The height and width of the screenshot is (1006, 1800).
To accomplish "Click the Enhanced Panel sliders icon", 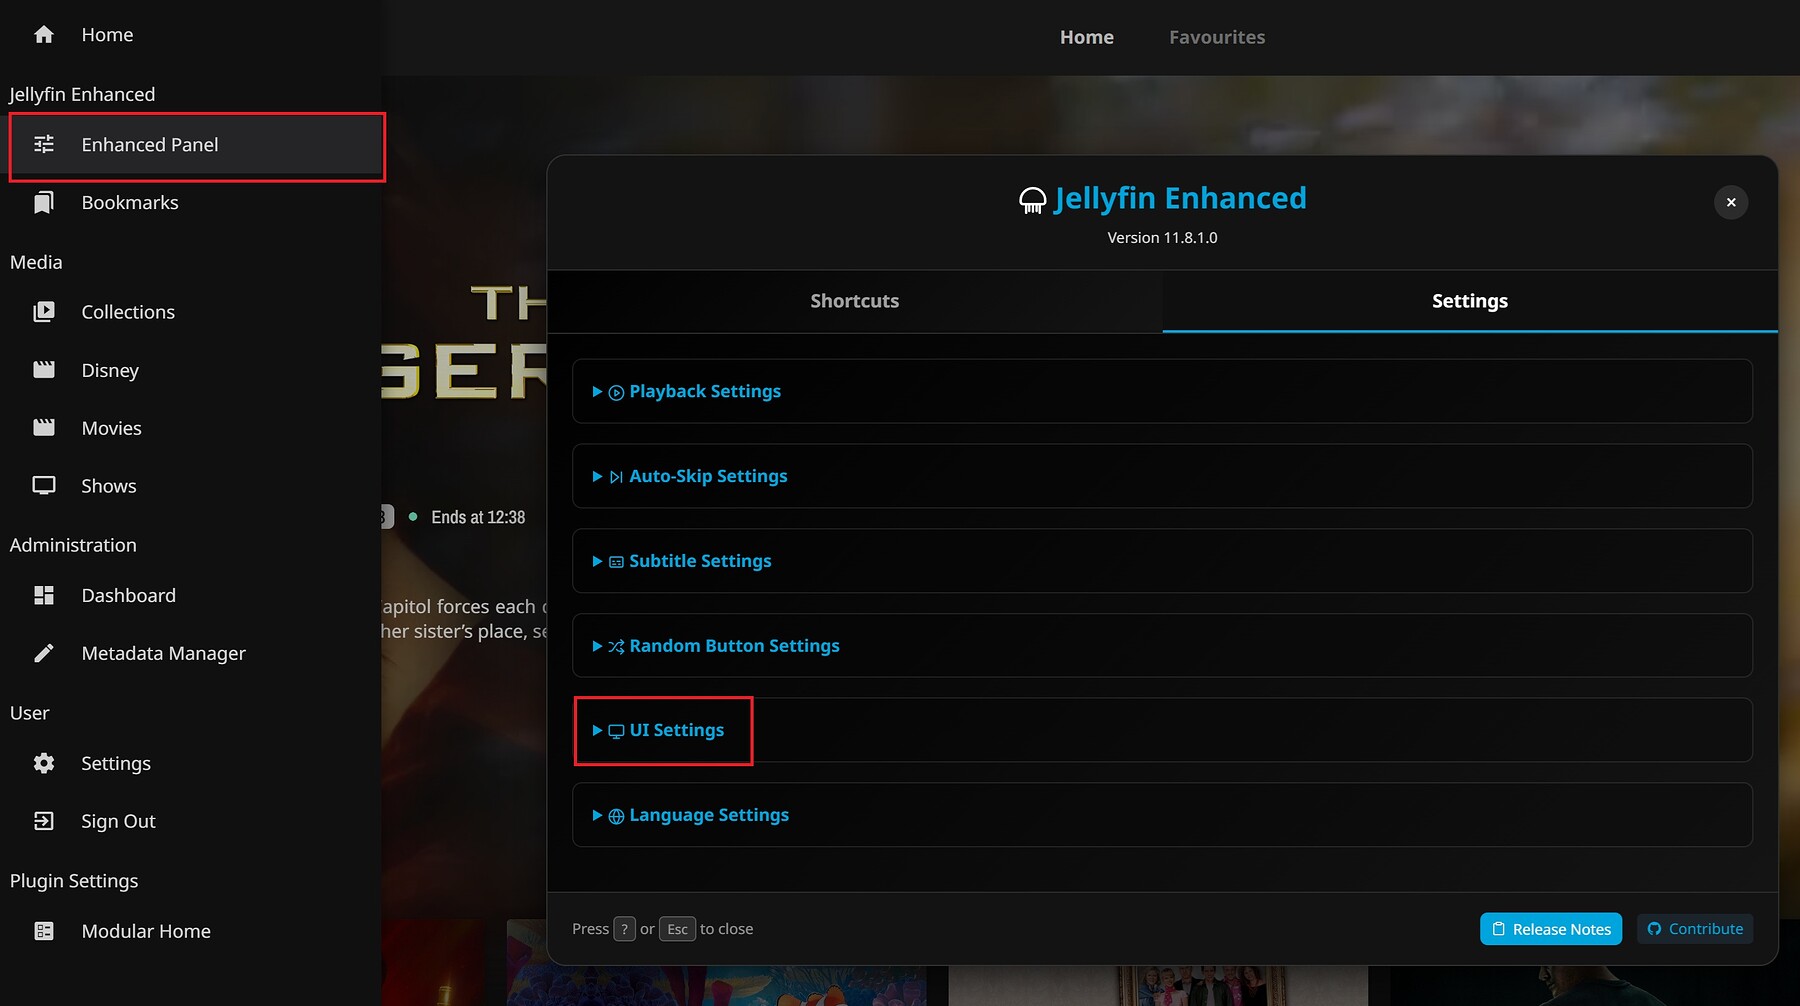I will pyautogui.click(x=44, y=145).
